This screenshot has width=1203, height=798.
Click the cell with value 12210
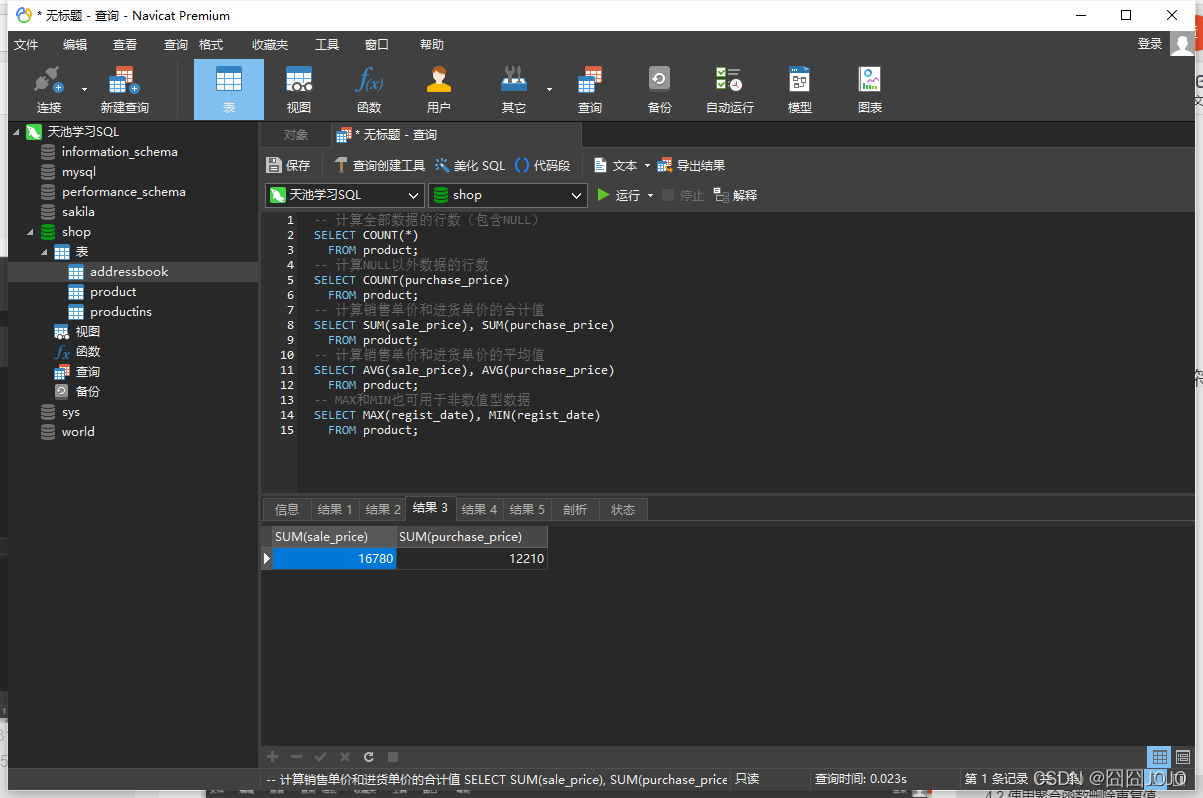click(472, 559)
